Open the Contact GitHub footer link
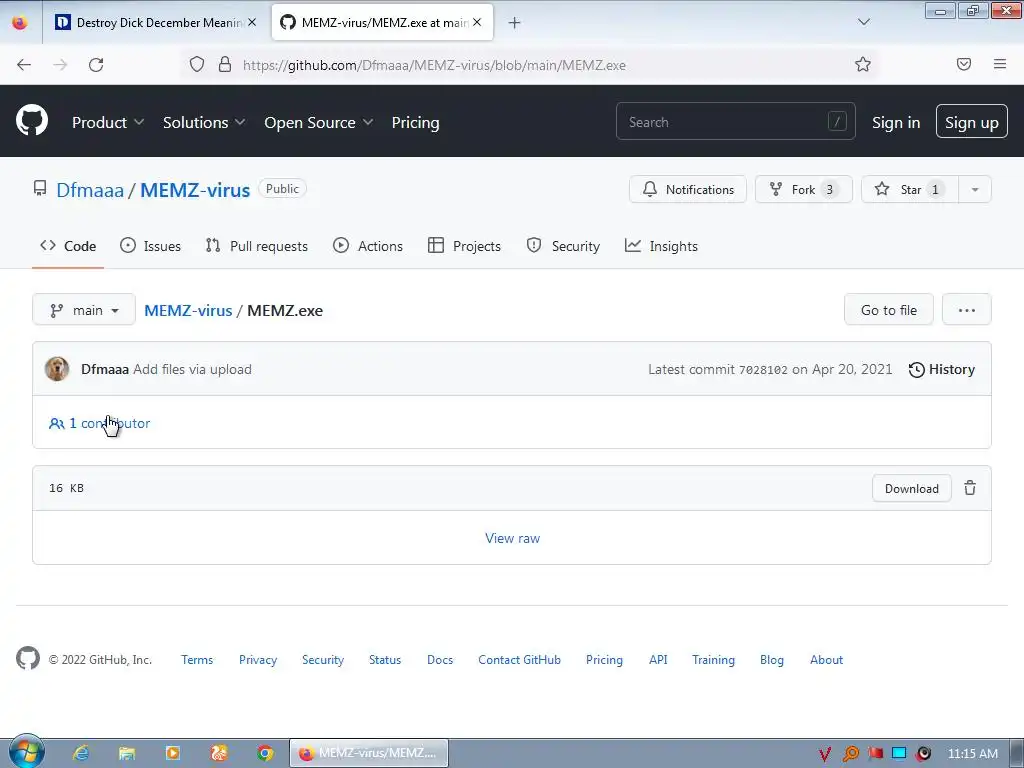1024x768 pixels. click(x=519, y=660)
